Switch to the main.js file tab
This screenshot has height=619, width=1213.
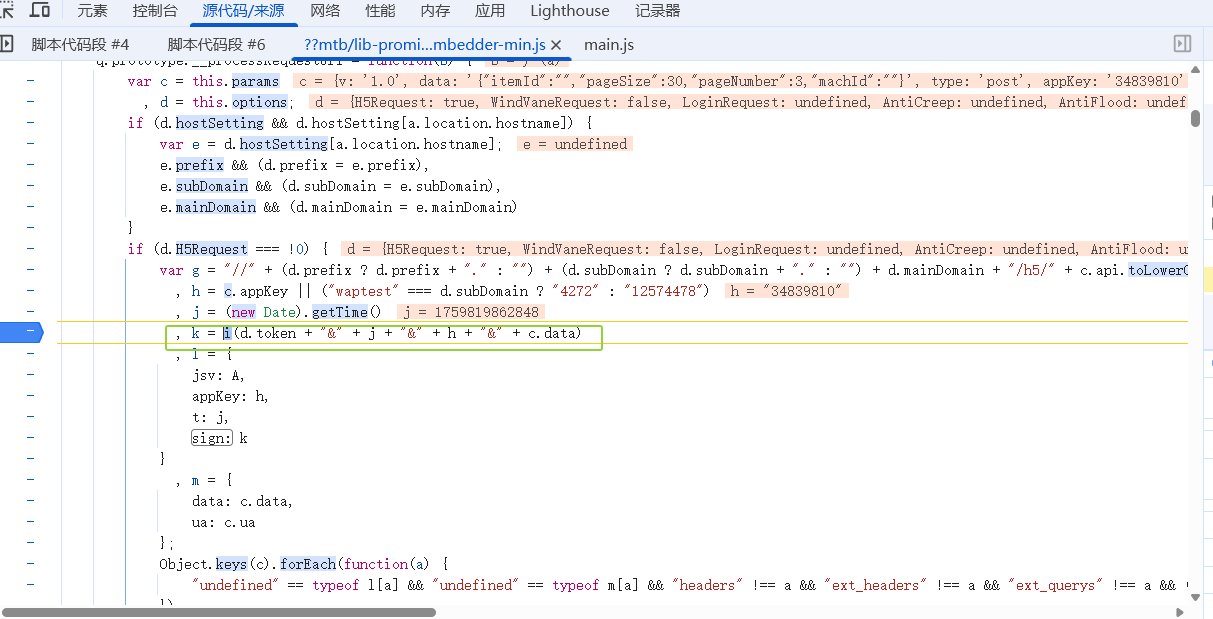[x=609, y=45]
